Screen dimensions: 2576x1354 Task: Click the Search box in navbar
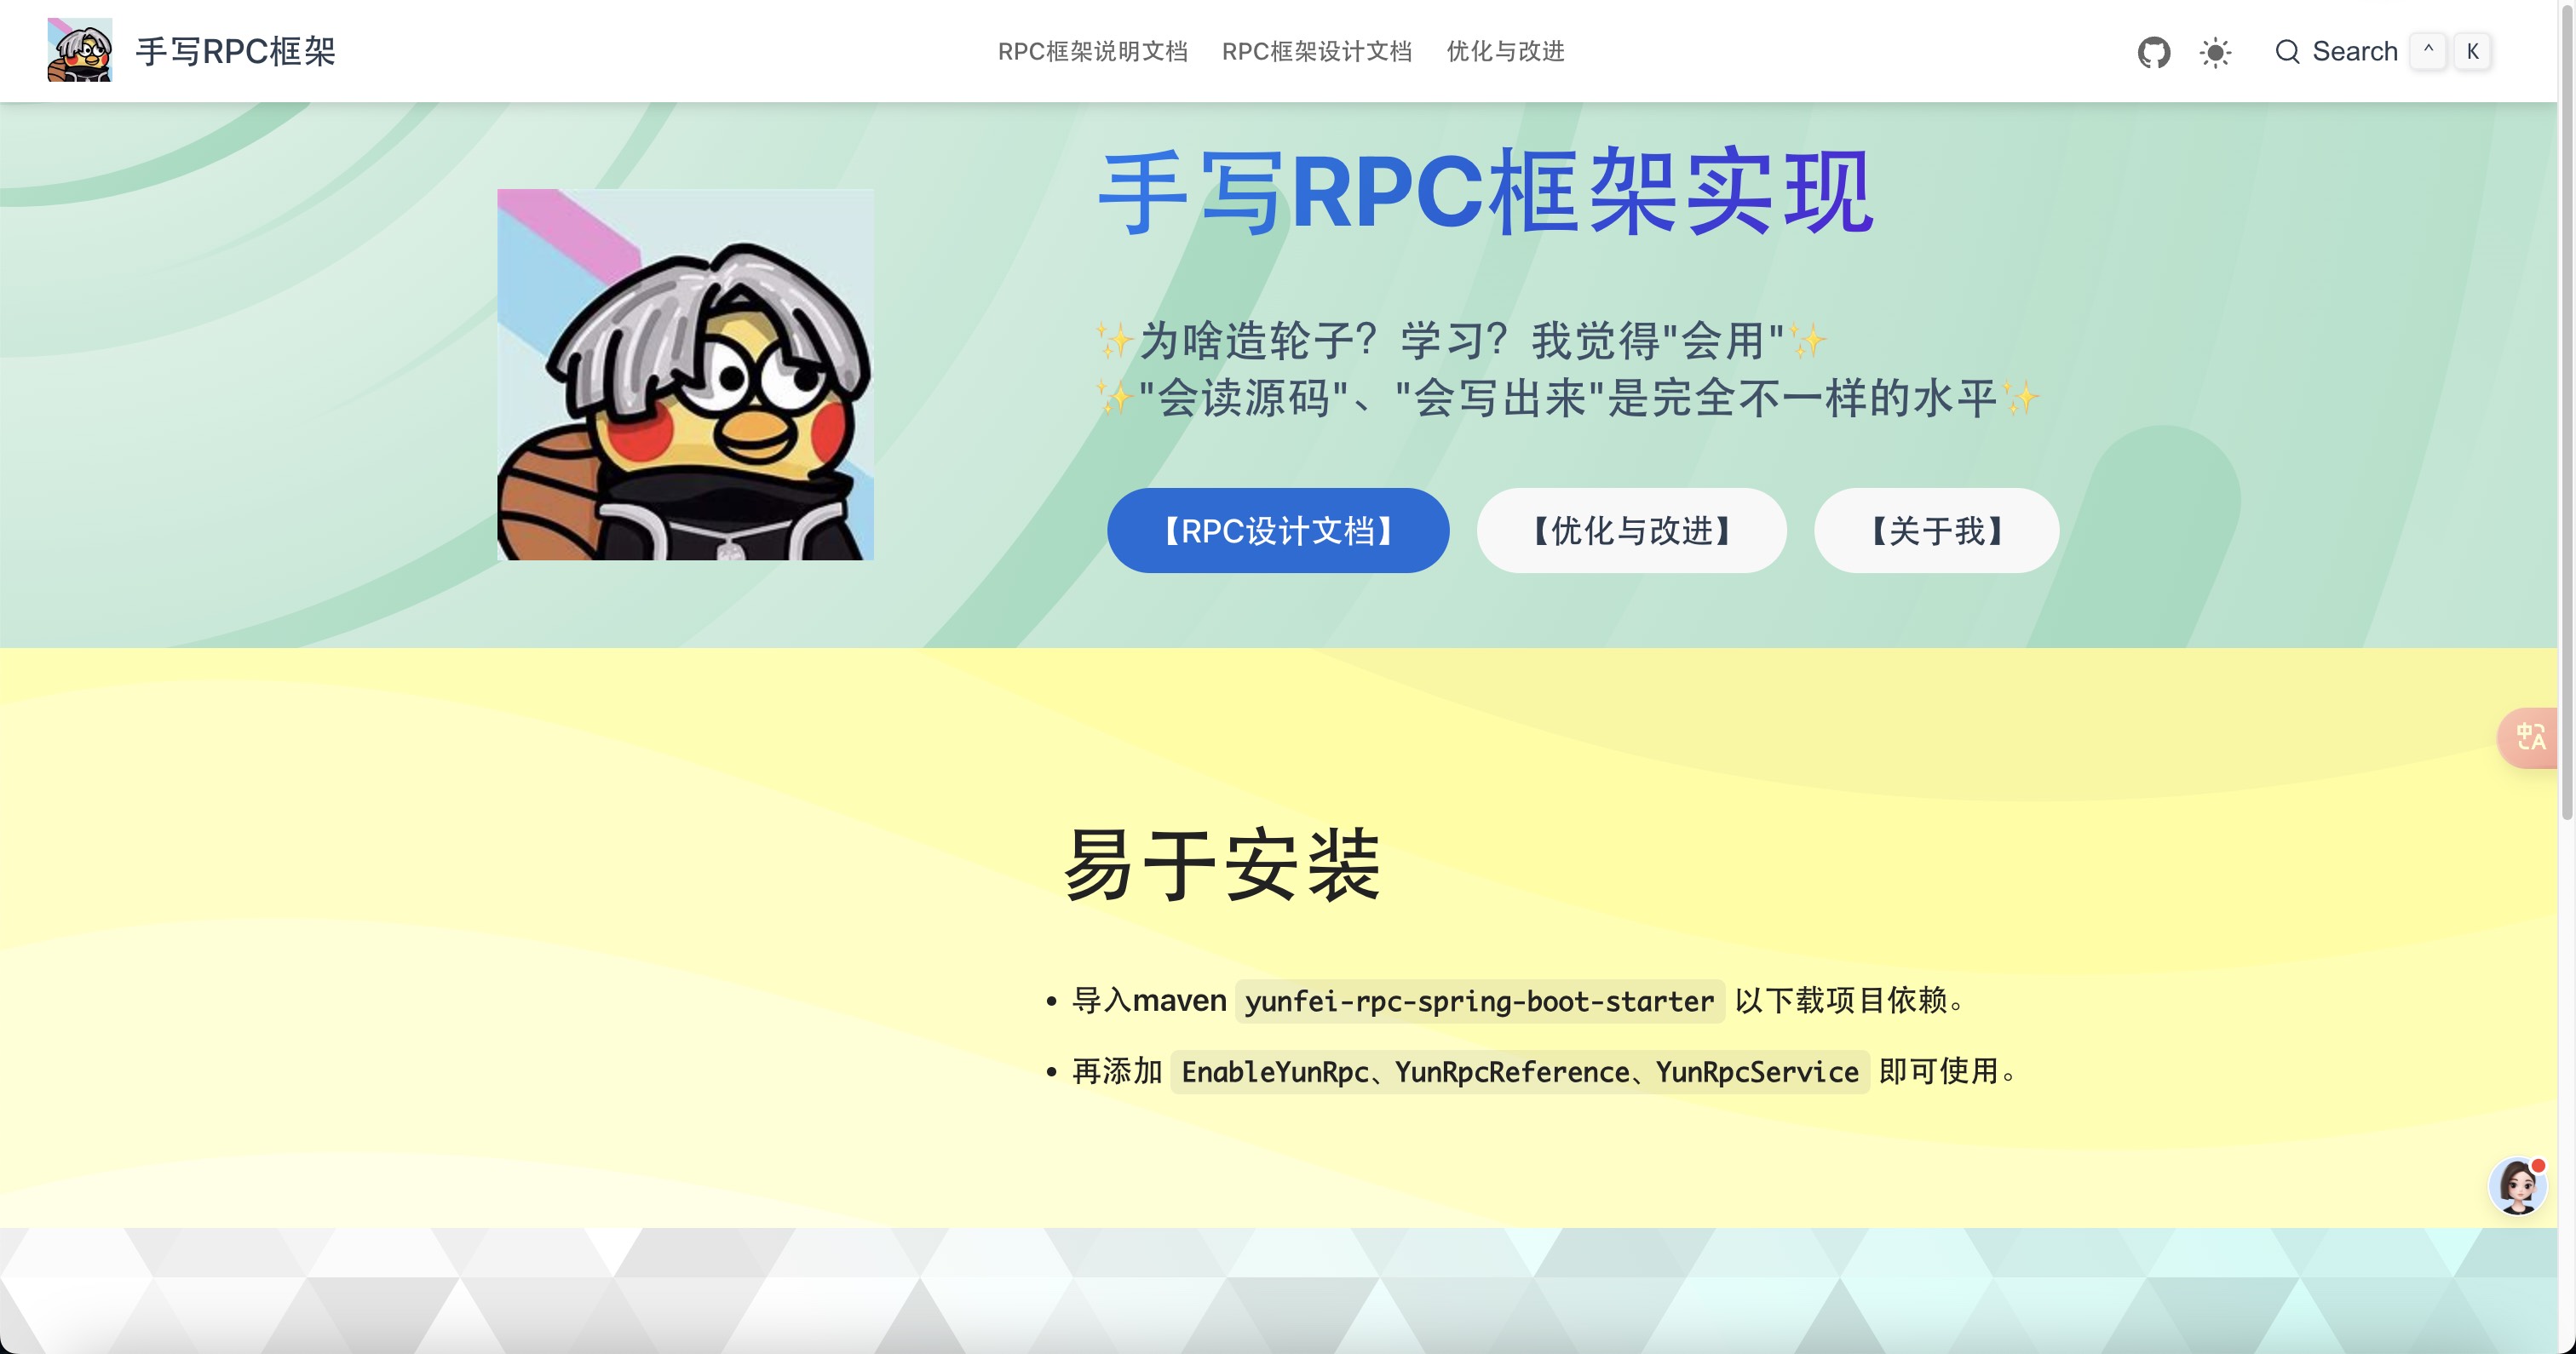[x=2381, y=52]
